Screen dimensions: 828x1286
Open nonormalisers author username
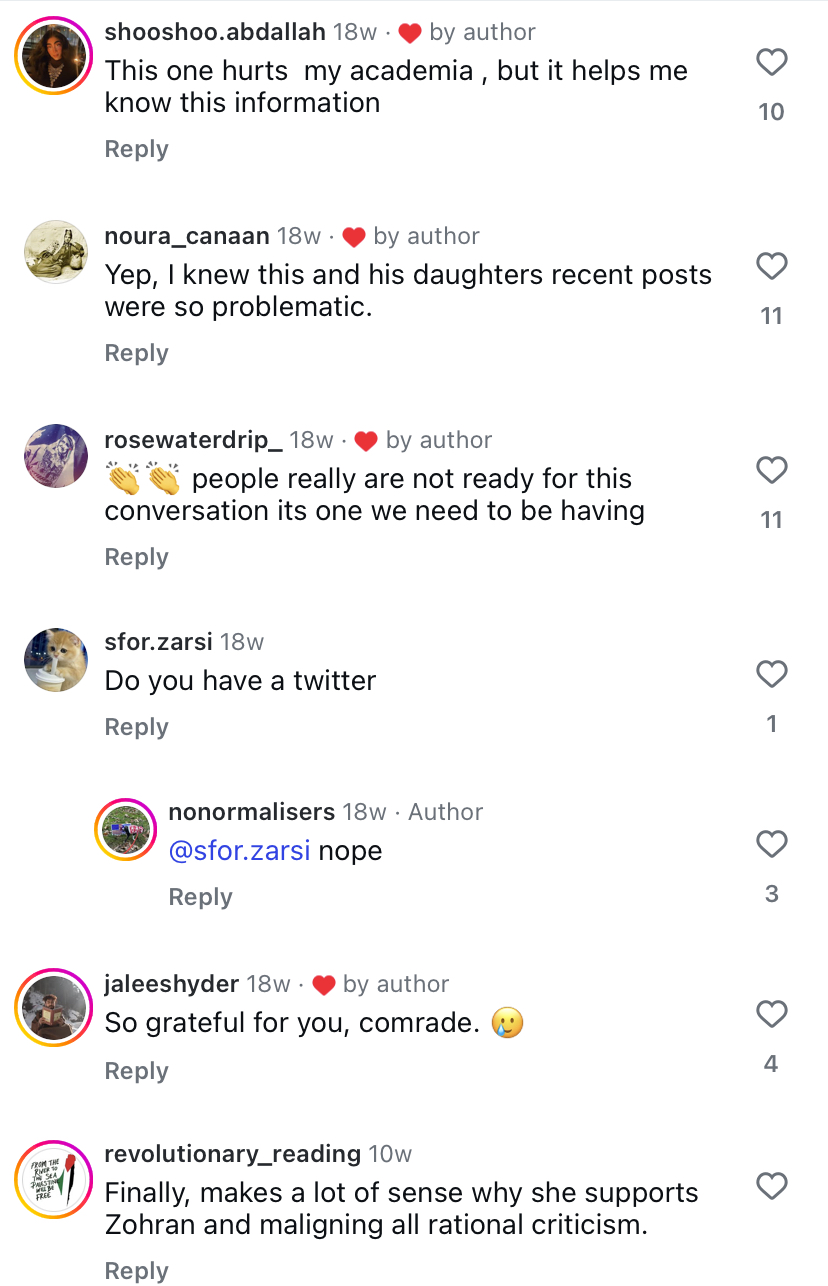point(251,812)
